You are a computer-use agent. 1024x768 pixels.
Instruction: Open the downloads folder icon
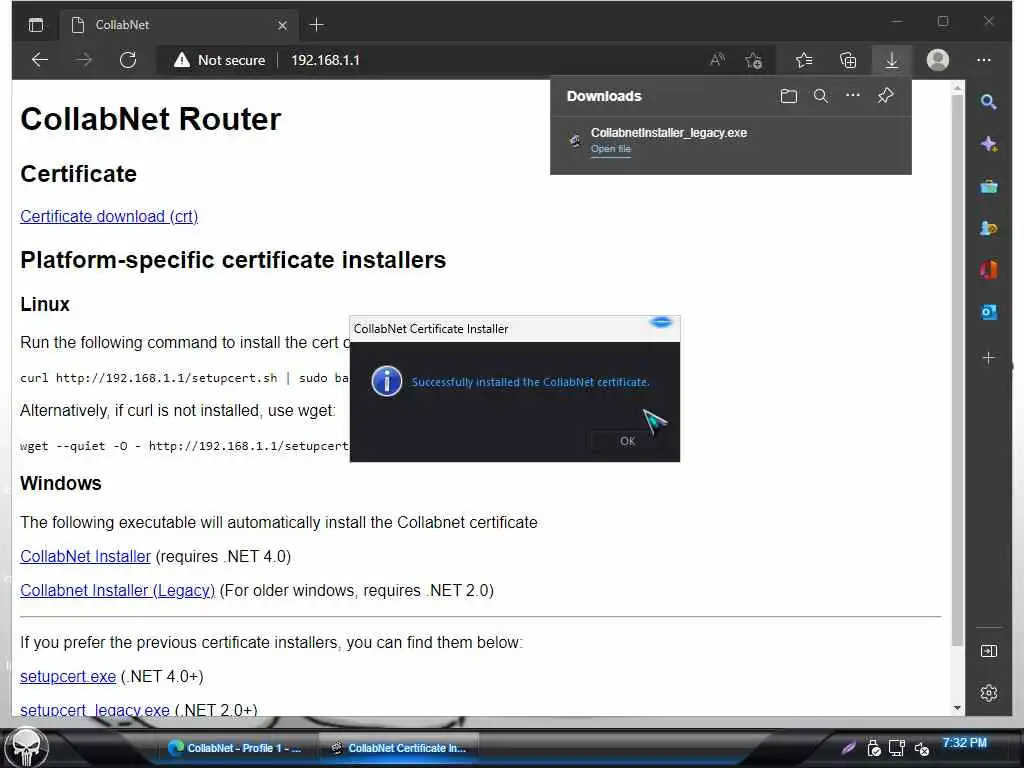click(x=788, y=96)
